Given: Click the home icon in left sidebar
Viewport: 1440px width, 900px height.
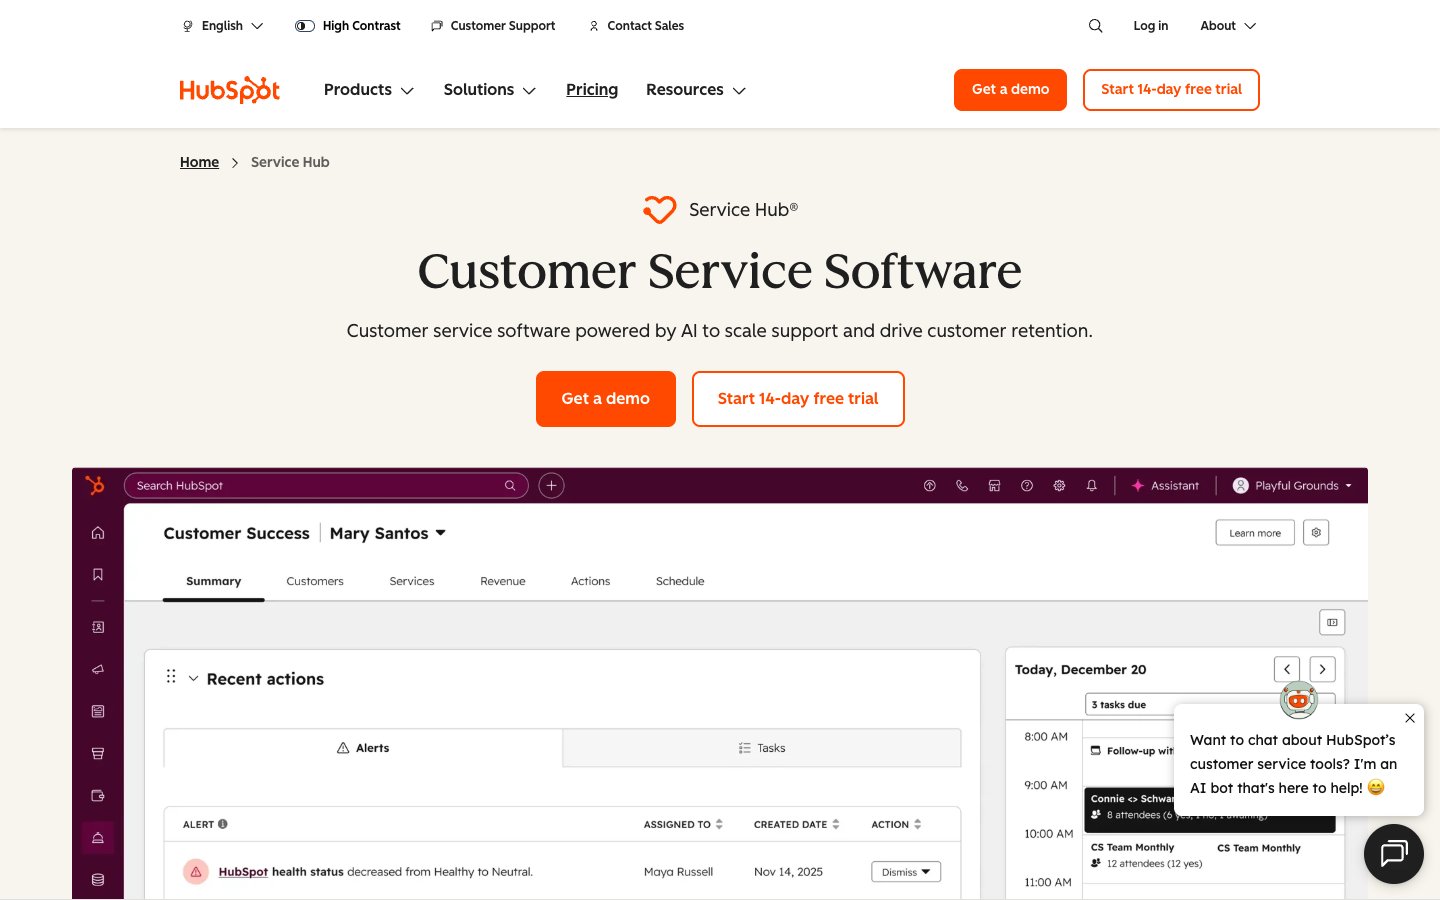Looking at the screenshot, I should coord(98,533).
